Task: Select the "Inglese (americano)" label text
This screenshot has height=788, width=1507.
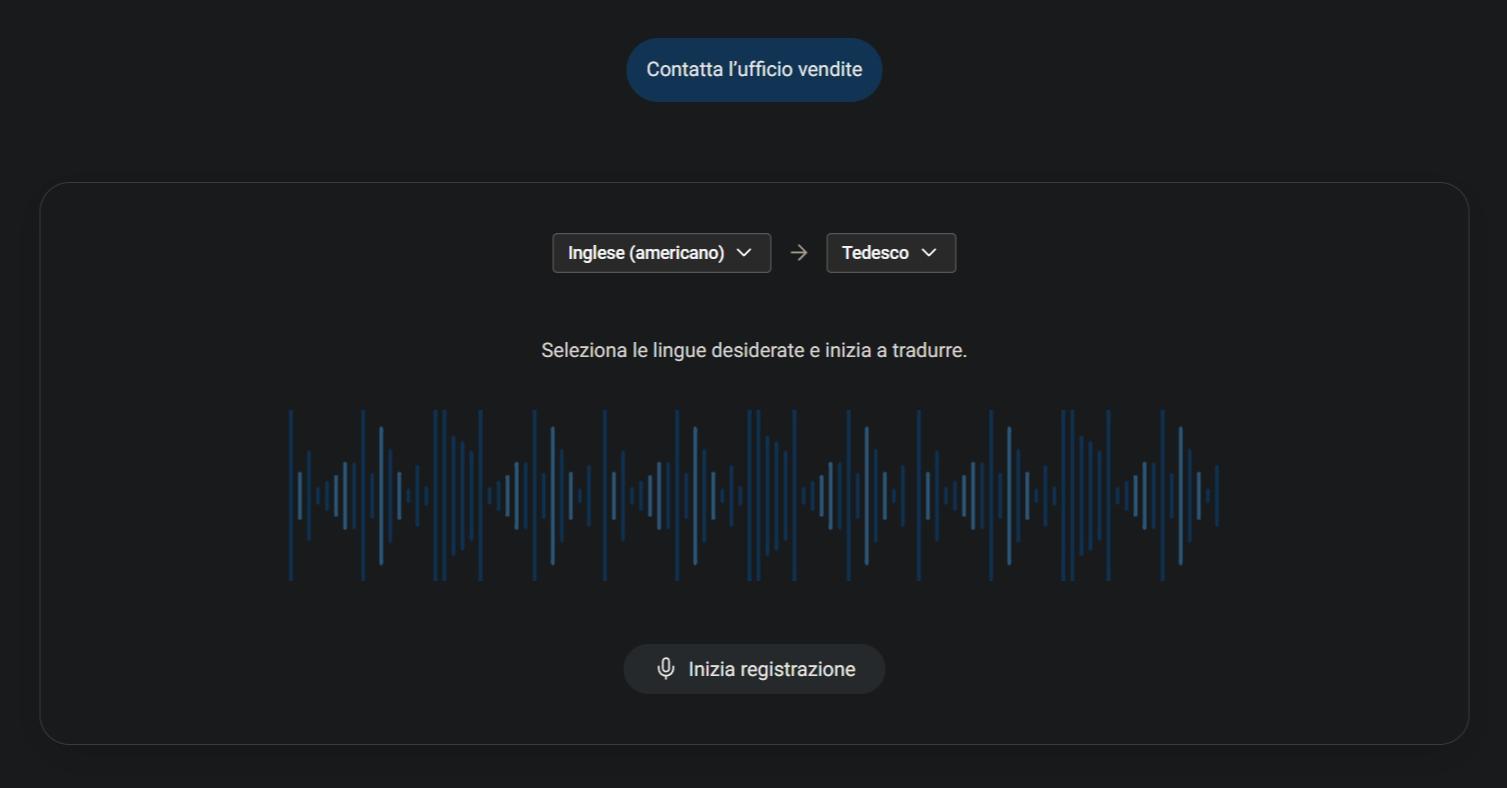Action: click(x=646, y=253)
